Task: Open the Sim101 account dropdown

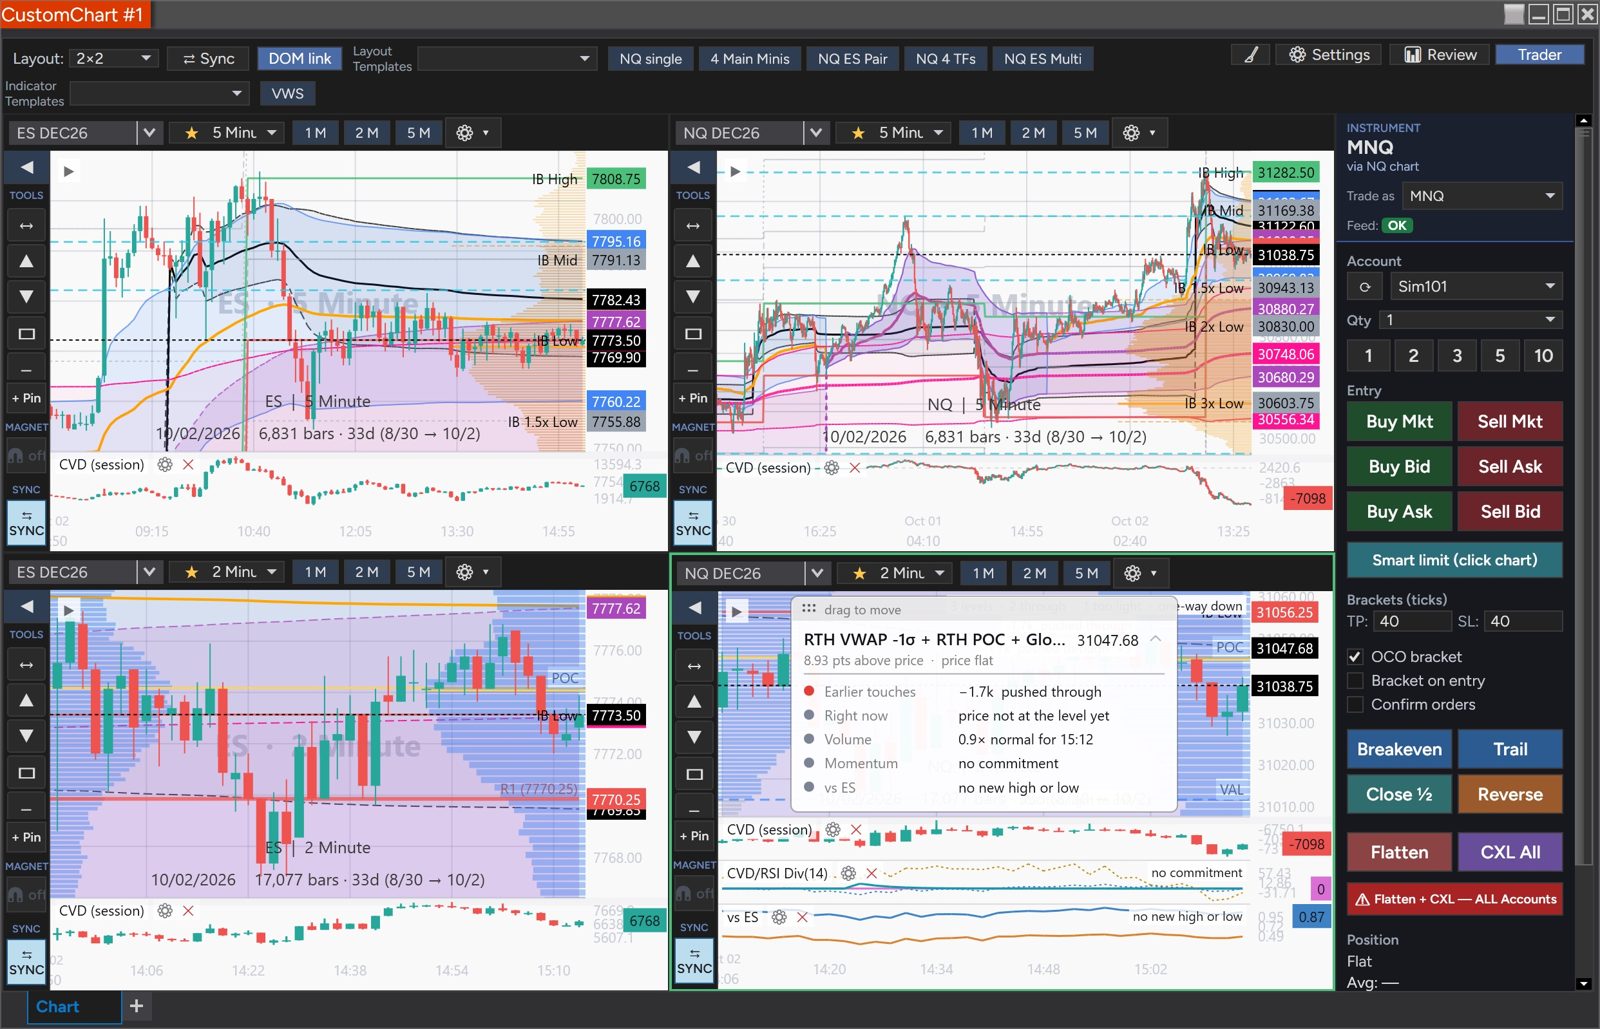Action: [x=1476, y=287]
